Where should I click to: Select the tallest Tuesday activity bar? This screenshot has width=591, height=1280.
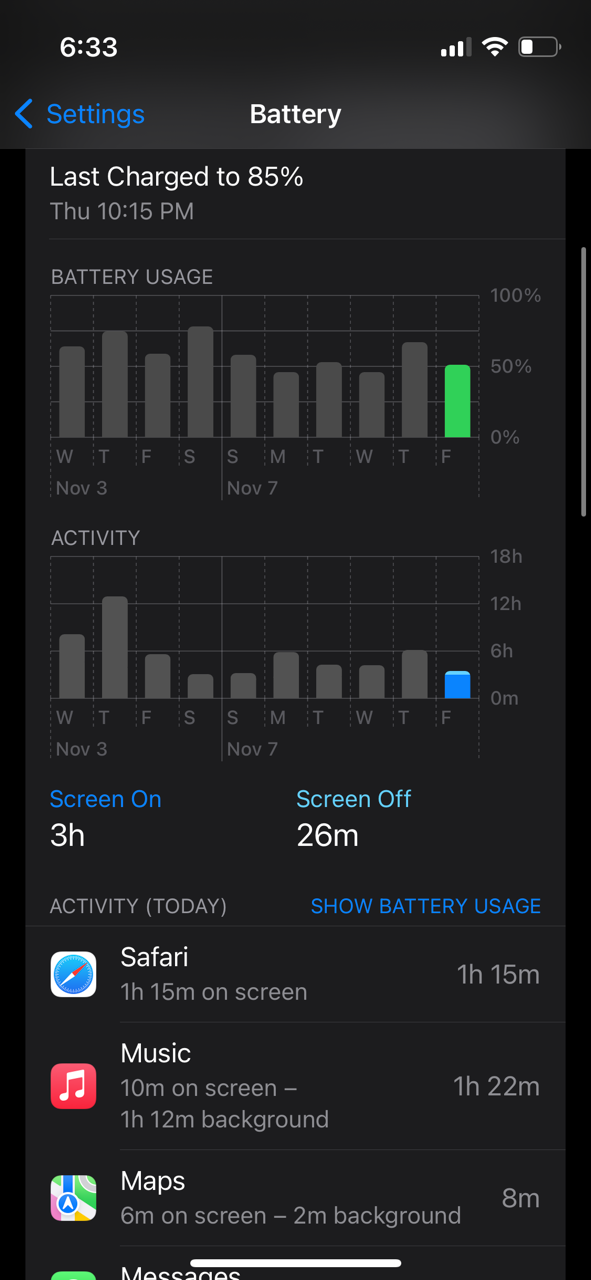(115, 647)
